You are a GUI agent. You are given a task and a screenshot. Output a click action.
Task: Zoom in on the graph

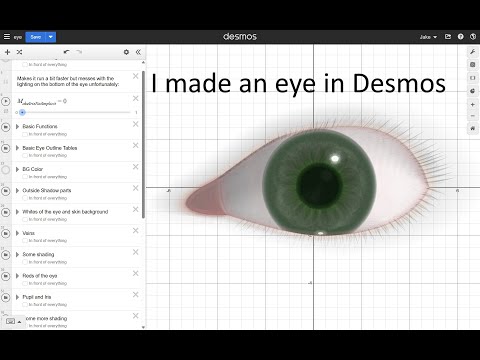472,105
